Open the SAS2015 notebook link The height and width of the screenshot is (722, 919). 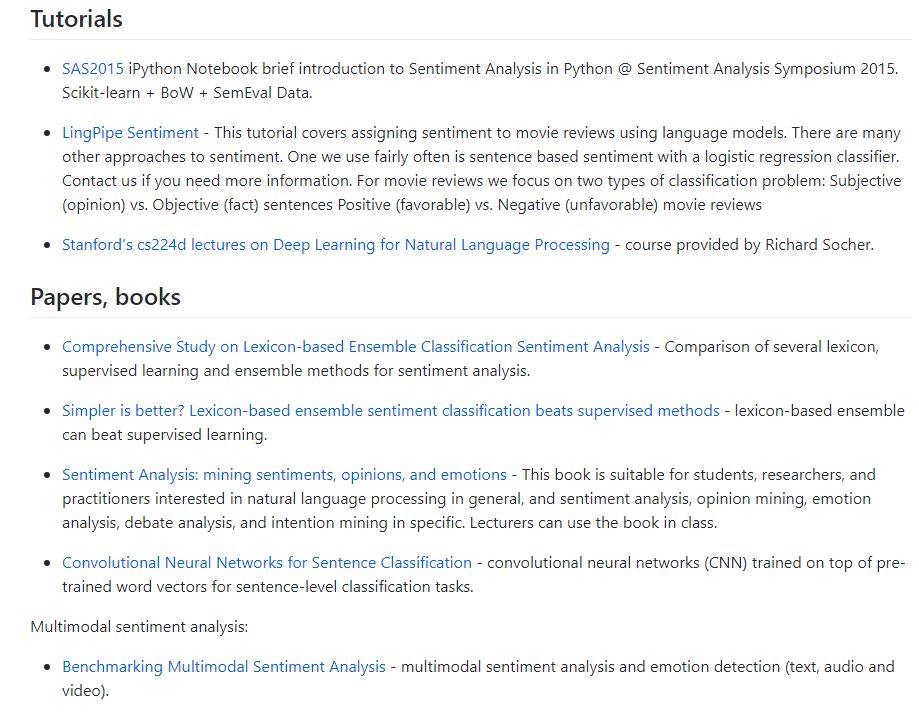pos(93,69)
